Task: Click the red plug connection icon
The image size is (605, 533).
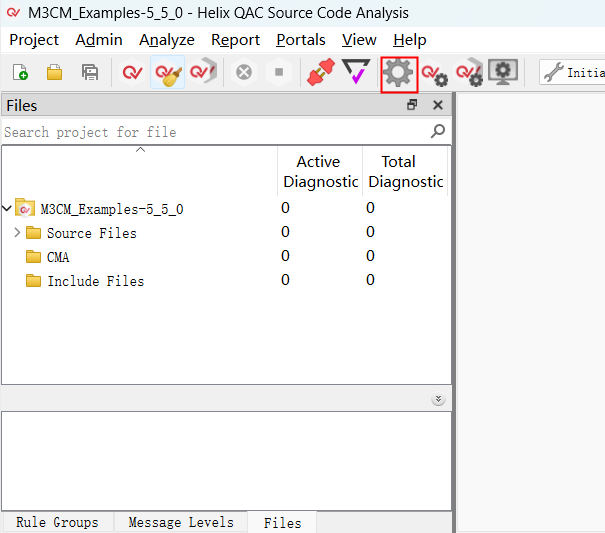Action: (320, 72)
